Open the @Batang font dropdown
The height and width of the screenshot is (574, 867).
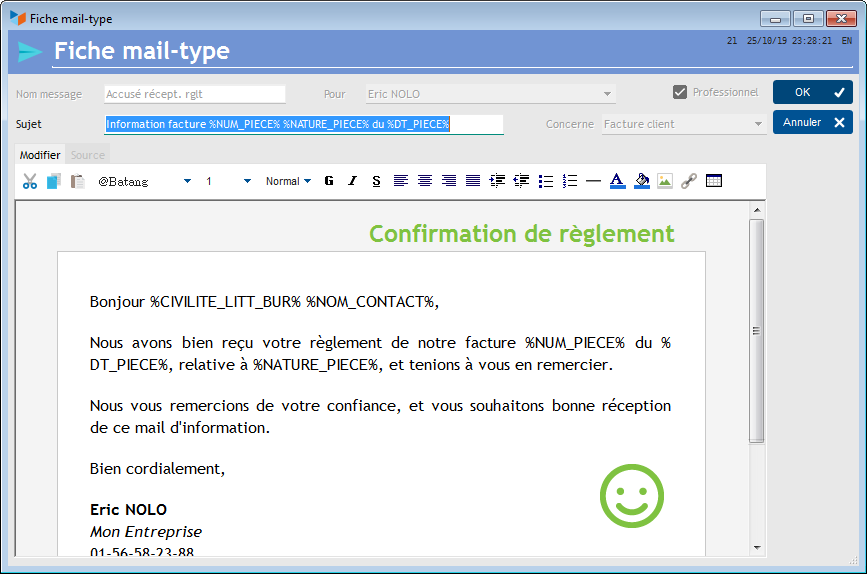187,181
